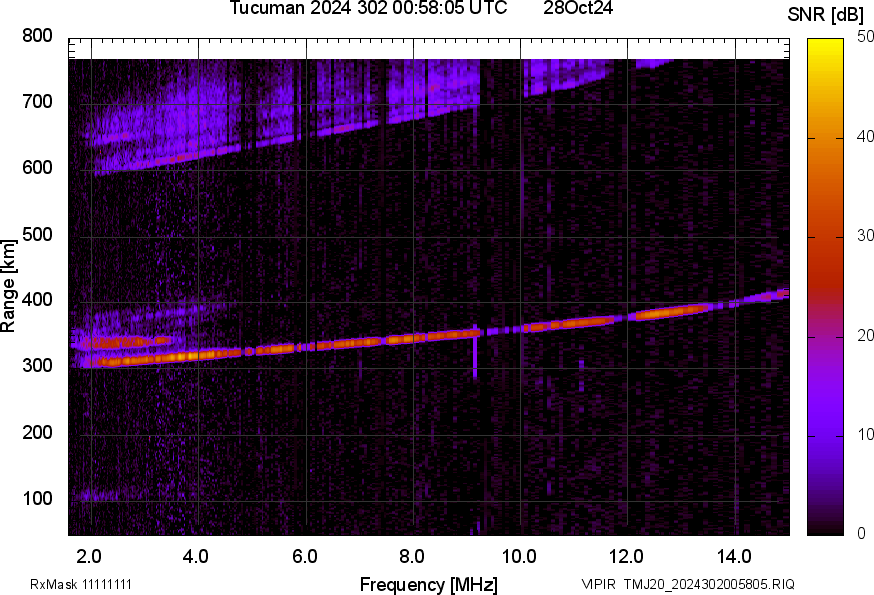Click the vertical purple spike near 9.2 MHz
This screenshot has width=874, height=595.
475,352
